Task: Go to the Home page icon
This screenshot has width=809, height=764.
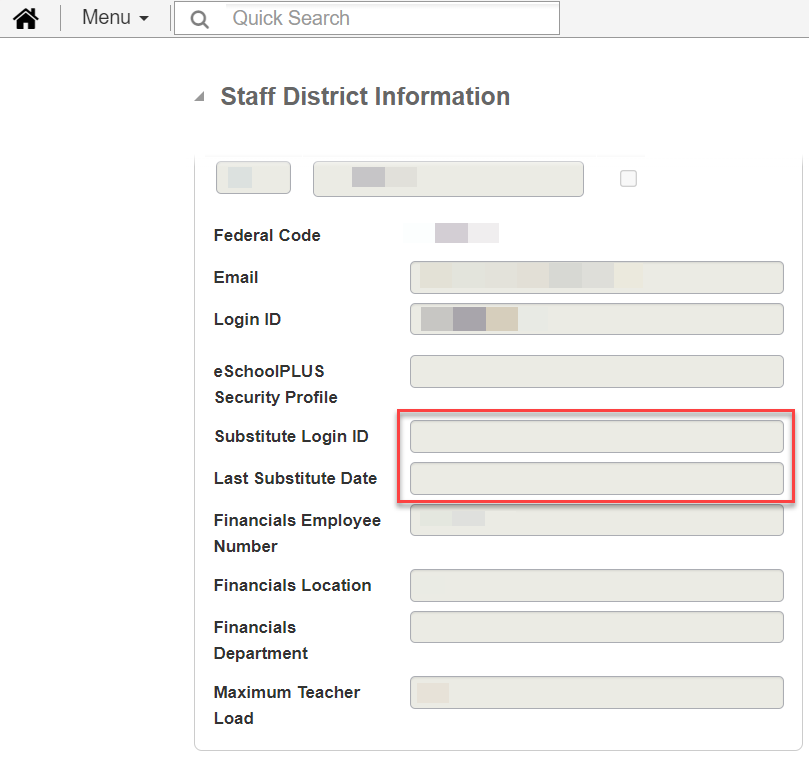Action: point(25,18)
